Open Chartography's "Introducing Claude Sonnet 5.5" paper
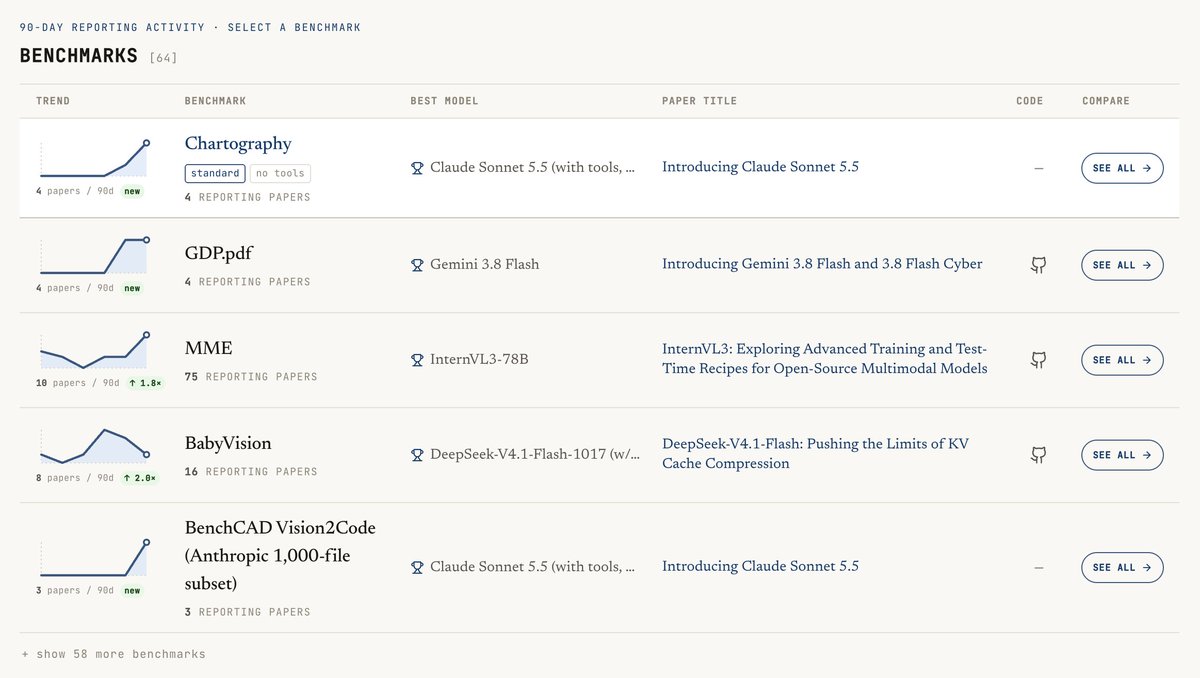Image resolution: width=1200 pixels, height=678 pixels. tap(760, 167)
